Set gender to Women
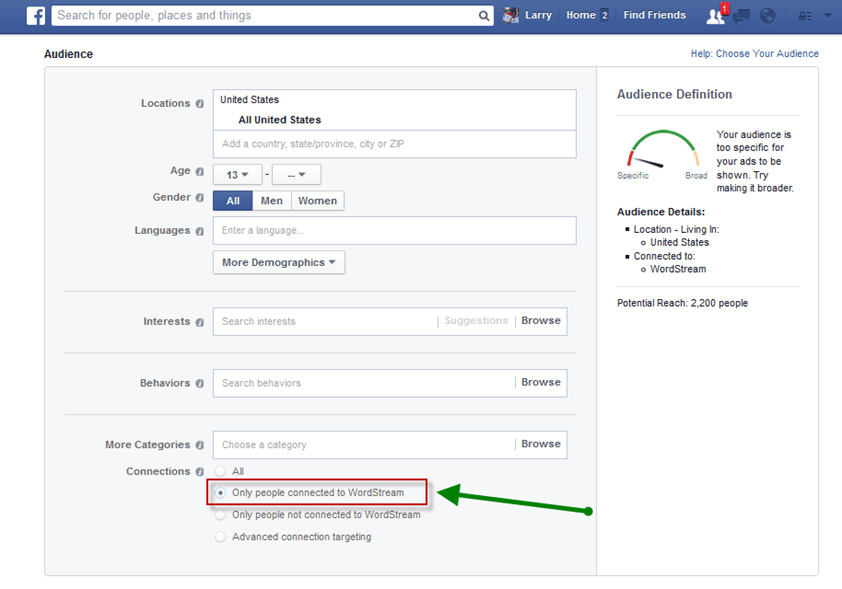842x589 pixels. 317,201
